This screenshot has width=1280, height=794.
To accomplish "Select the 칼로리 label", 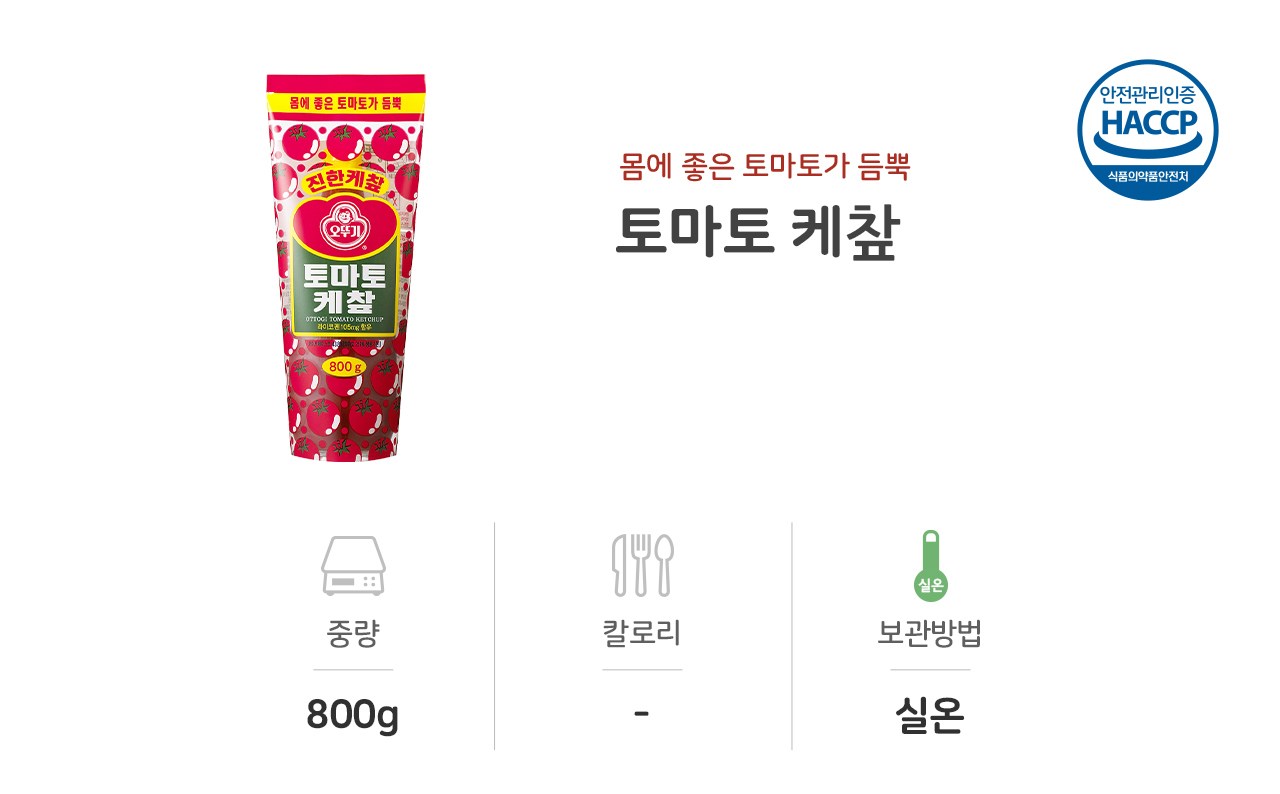I will [642, 634].
